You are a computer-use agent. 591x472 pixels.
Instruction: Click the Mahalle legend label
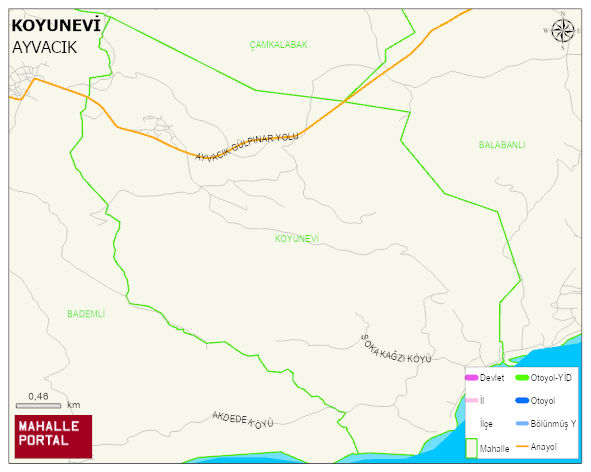[x=495, y=449]
